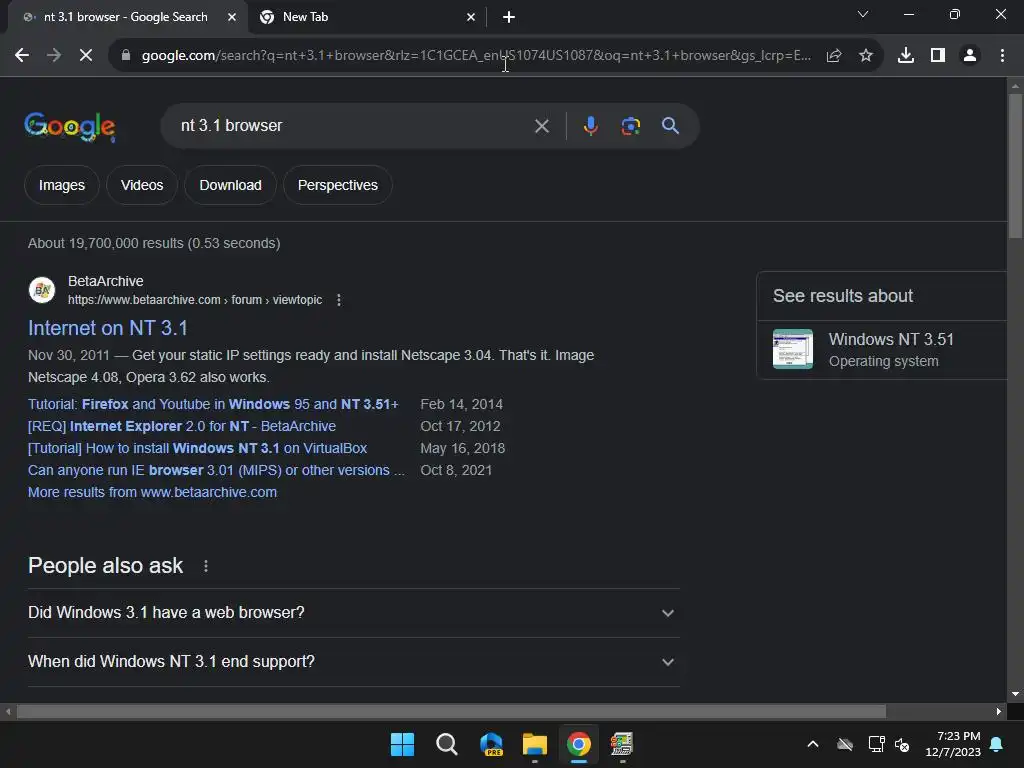1024x768 pixels.
Task: Click the Google search query input field
Action: 353,125
